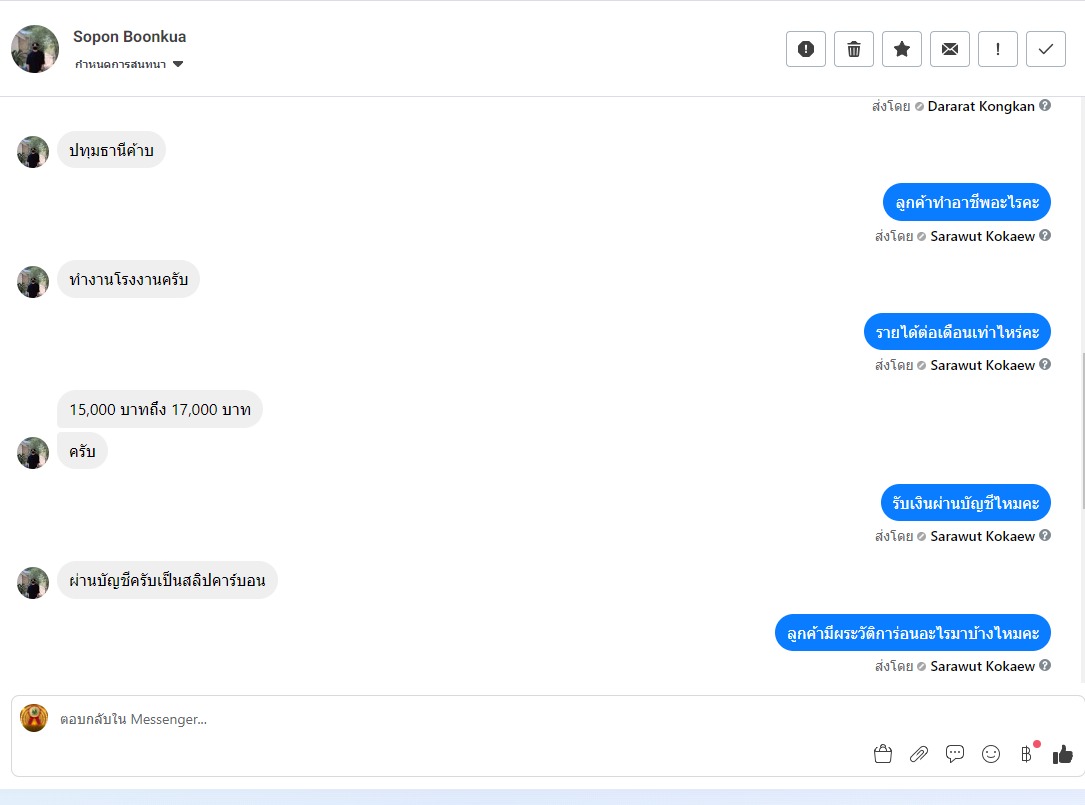The height and width of the screenshot is (805, 1085).
Task: Delete conversation using the trash icon
Action: (x=854, y=49)
